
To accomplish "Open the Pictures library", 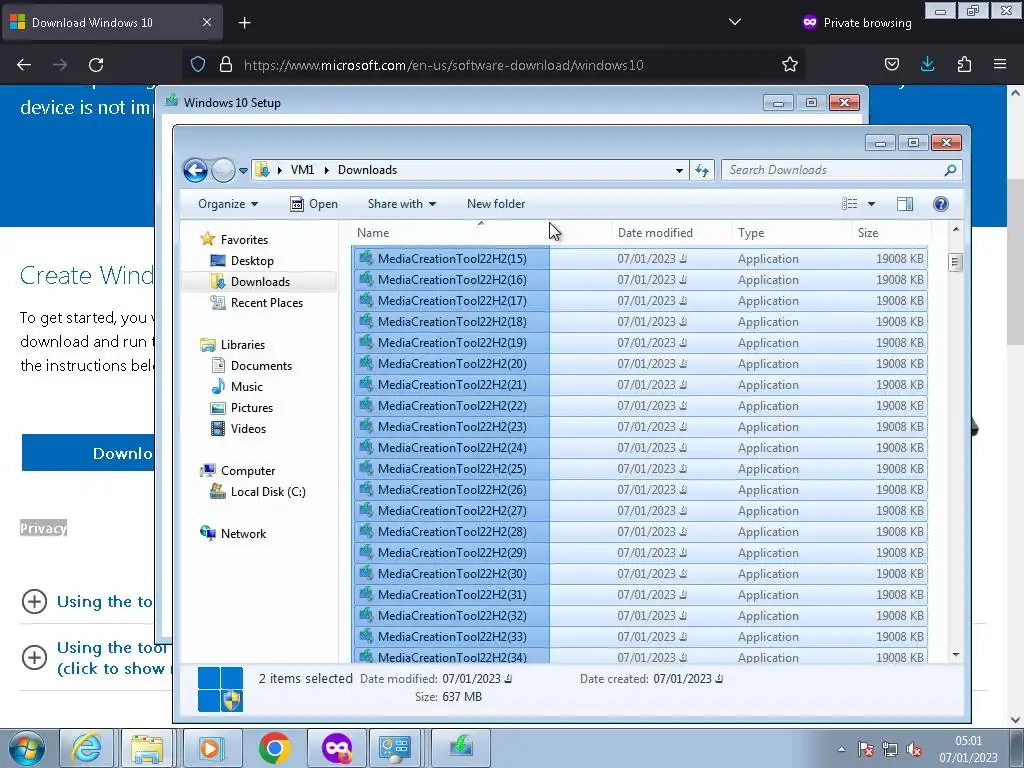I will [251, 408].
